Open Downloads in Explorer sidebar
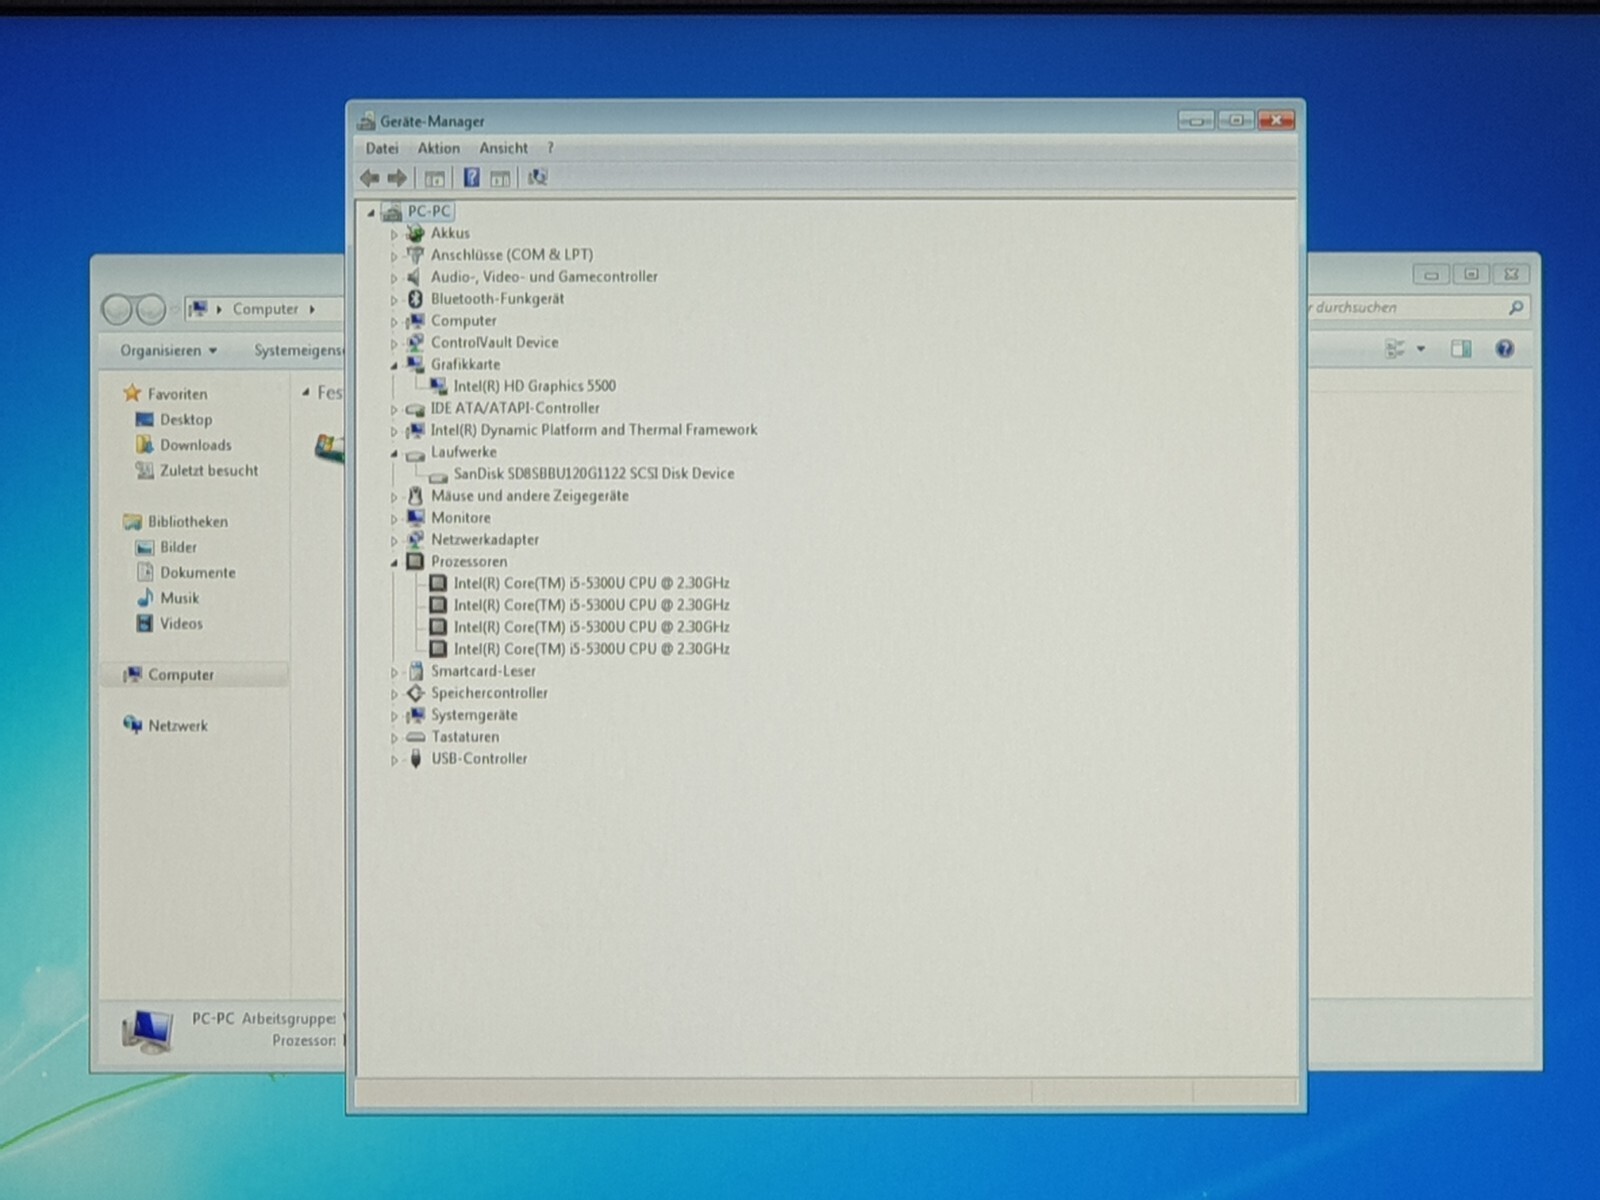The image size is (1600, 1200). (196, 445)
